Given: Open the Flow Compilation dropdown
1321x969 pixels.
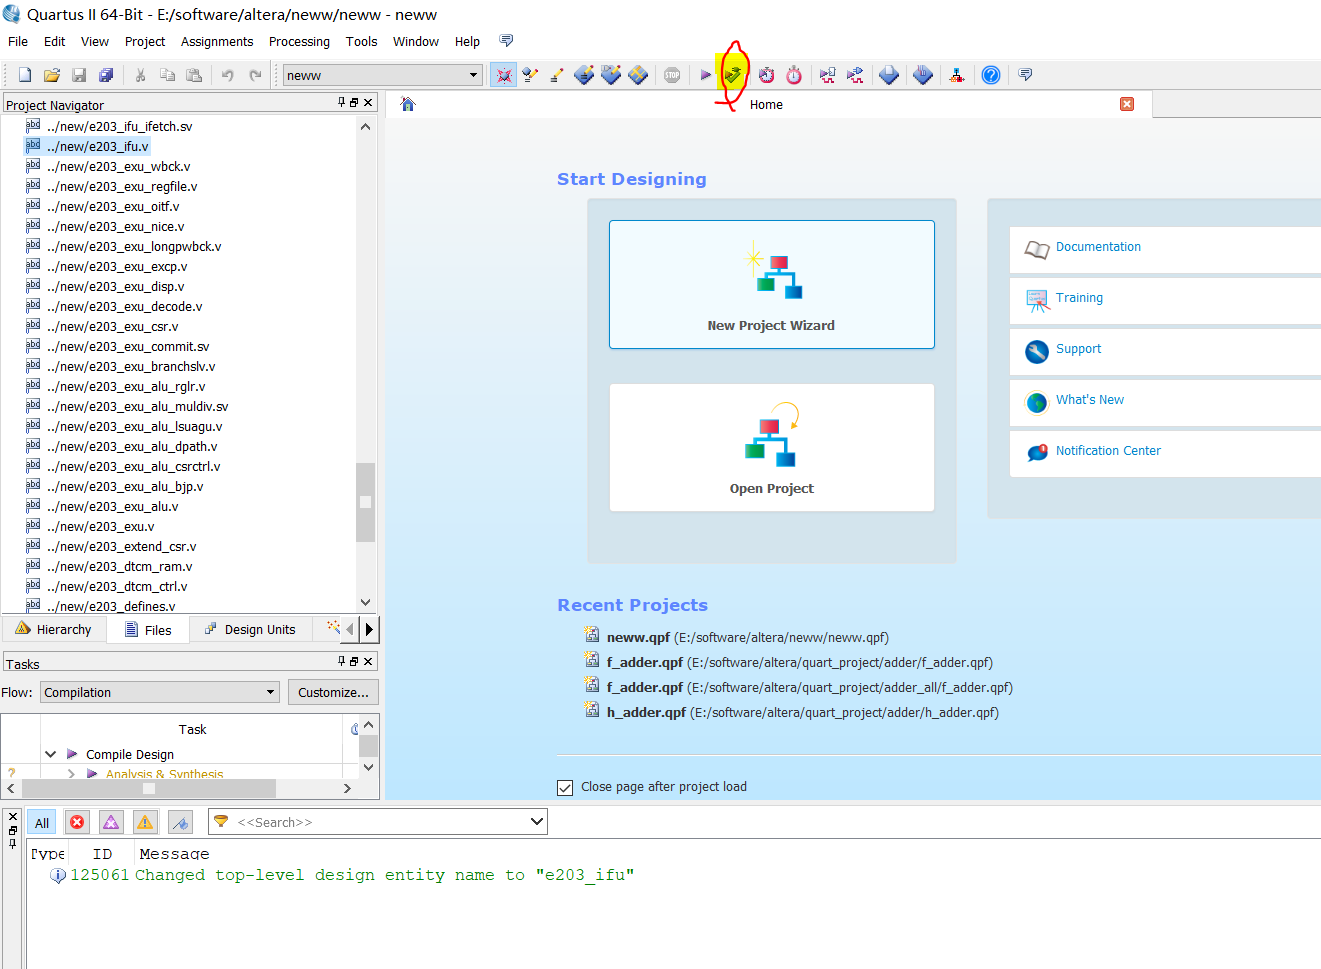Looking at the screenshot, I should (270, 692).
